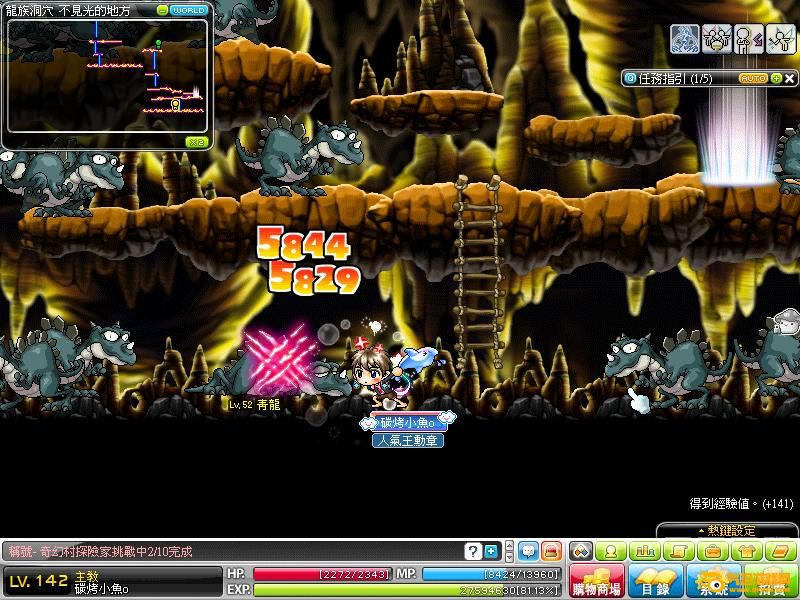Collapse the minimap with the minus button

point(162,10)
